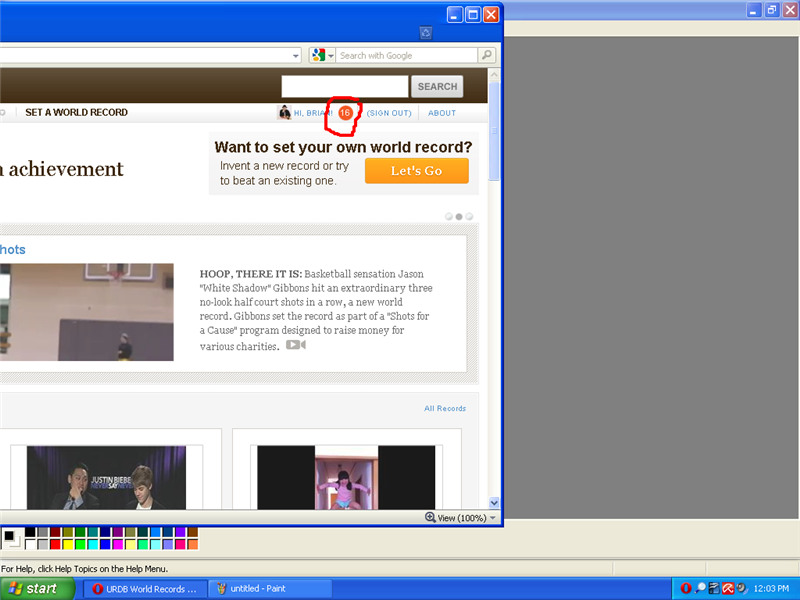Open the girl in pink record thumbnail
This screenshot has height=600, width=800.
[346, 477]
